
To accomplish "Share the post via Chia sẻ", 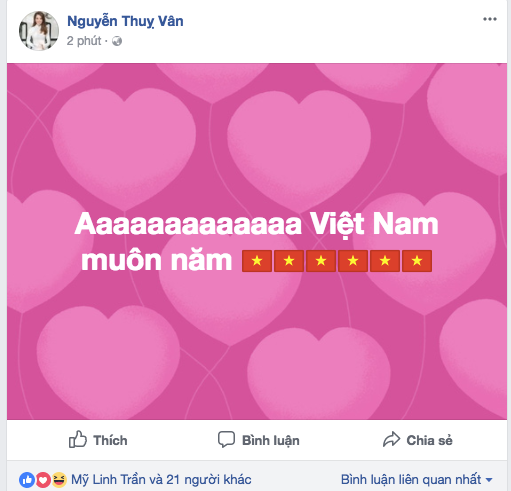I will tap(418, 440).
